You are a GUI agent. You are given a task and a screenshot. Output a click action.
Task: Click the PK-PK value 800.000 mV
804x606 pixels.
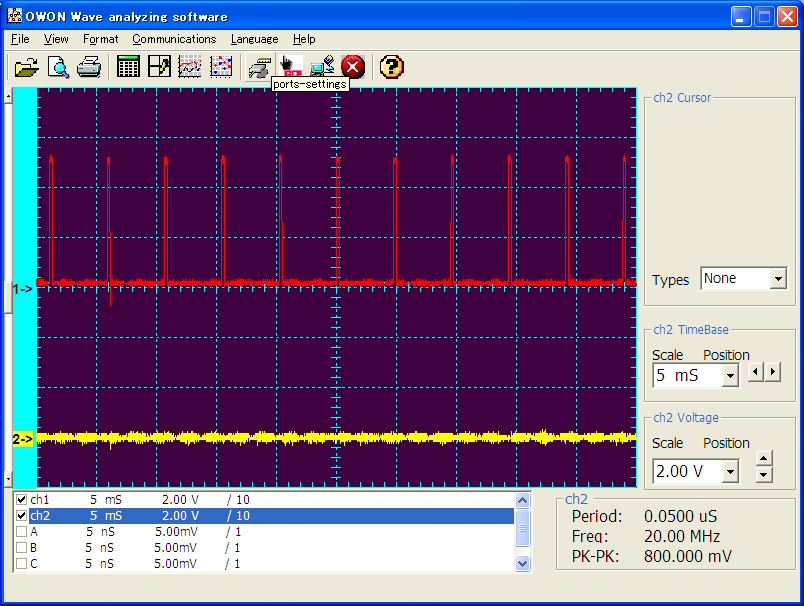tap(688, 556)
